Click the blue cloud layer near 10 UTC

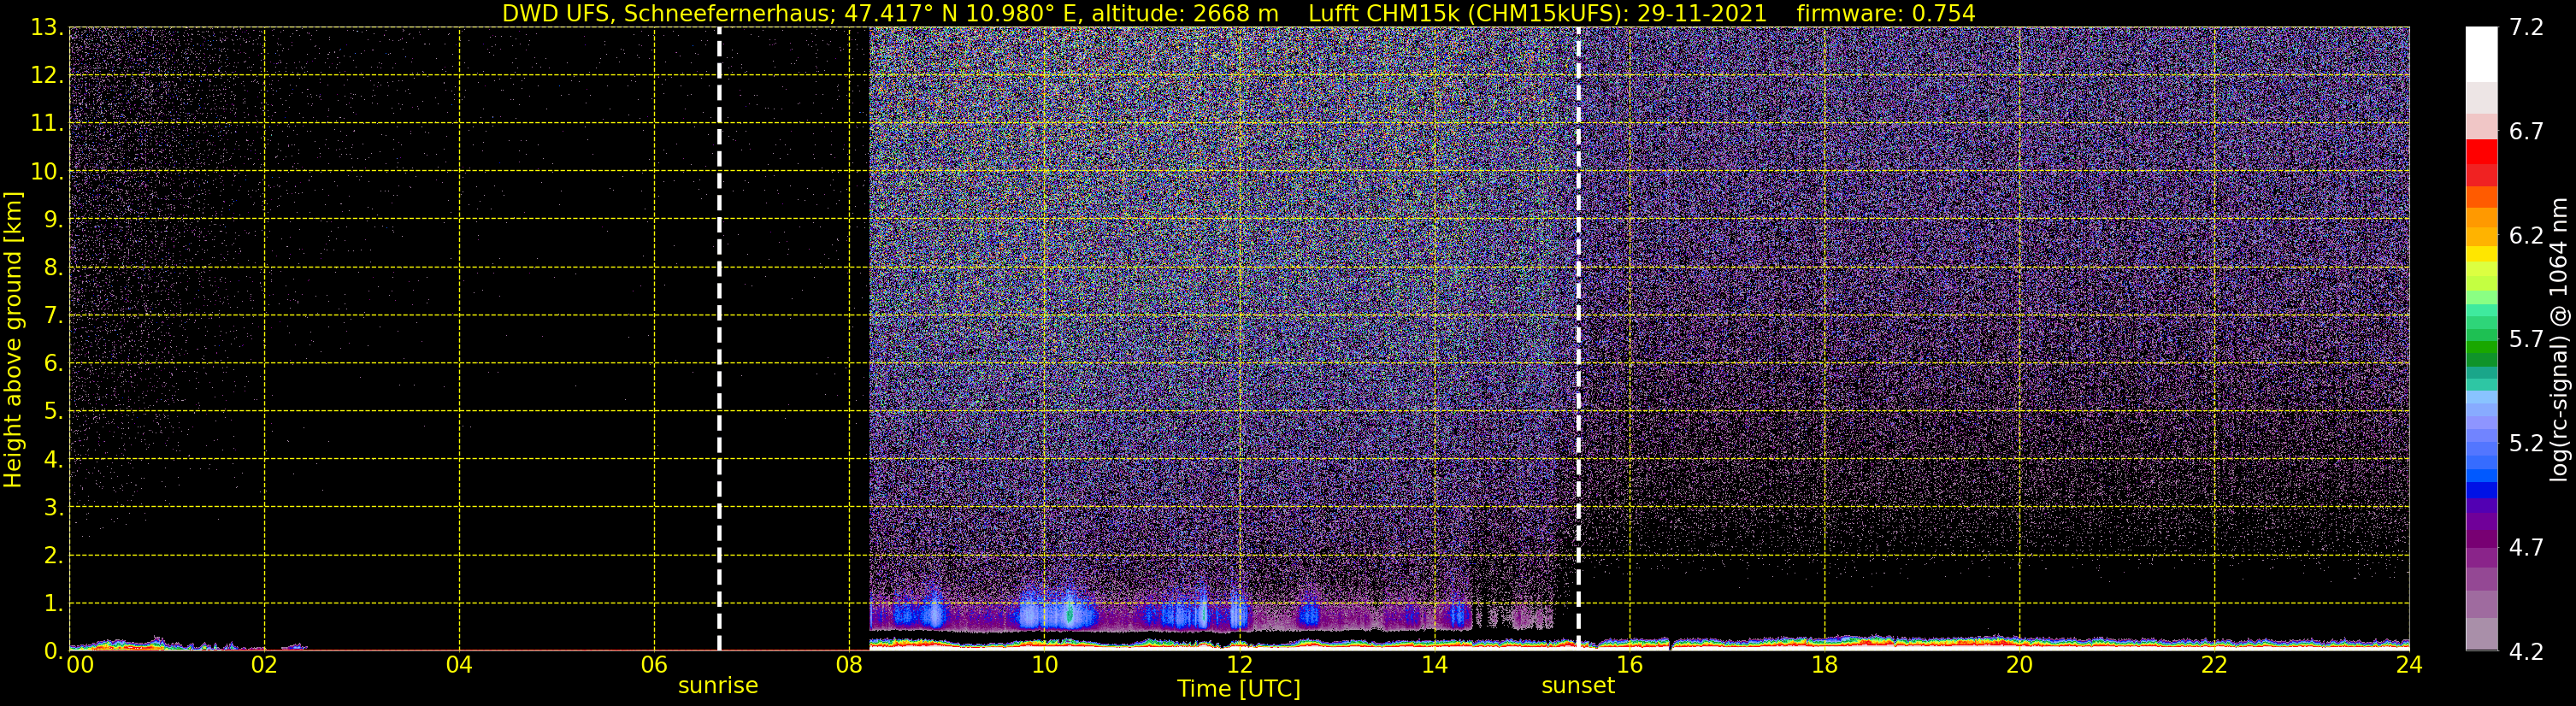[1056, 613]
